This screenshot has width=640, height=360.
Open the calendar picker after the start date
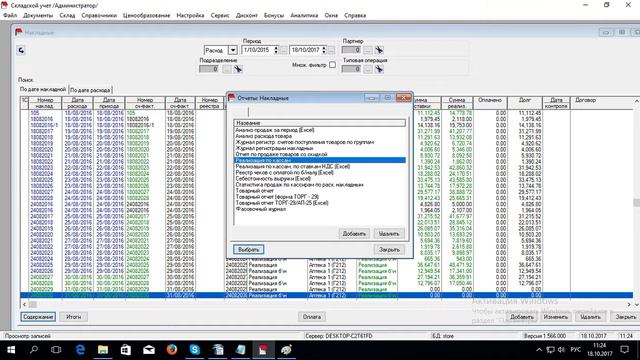coord(284,50)
